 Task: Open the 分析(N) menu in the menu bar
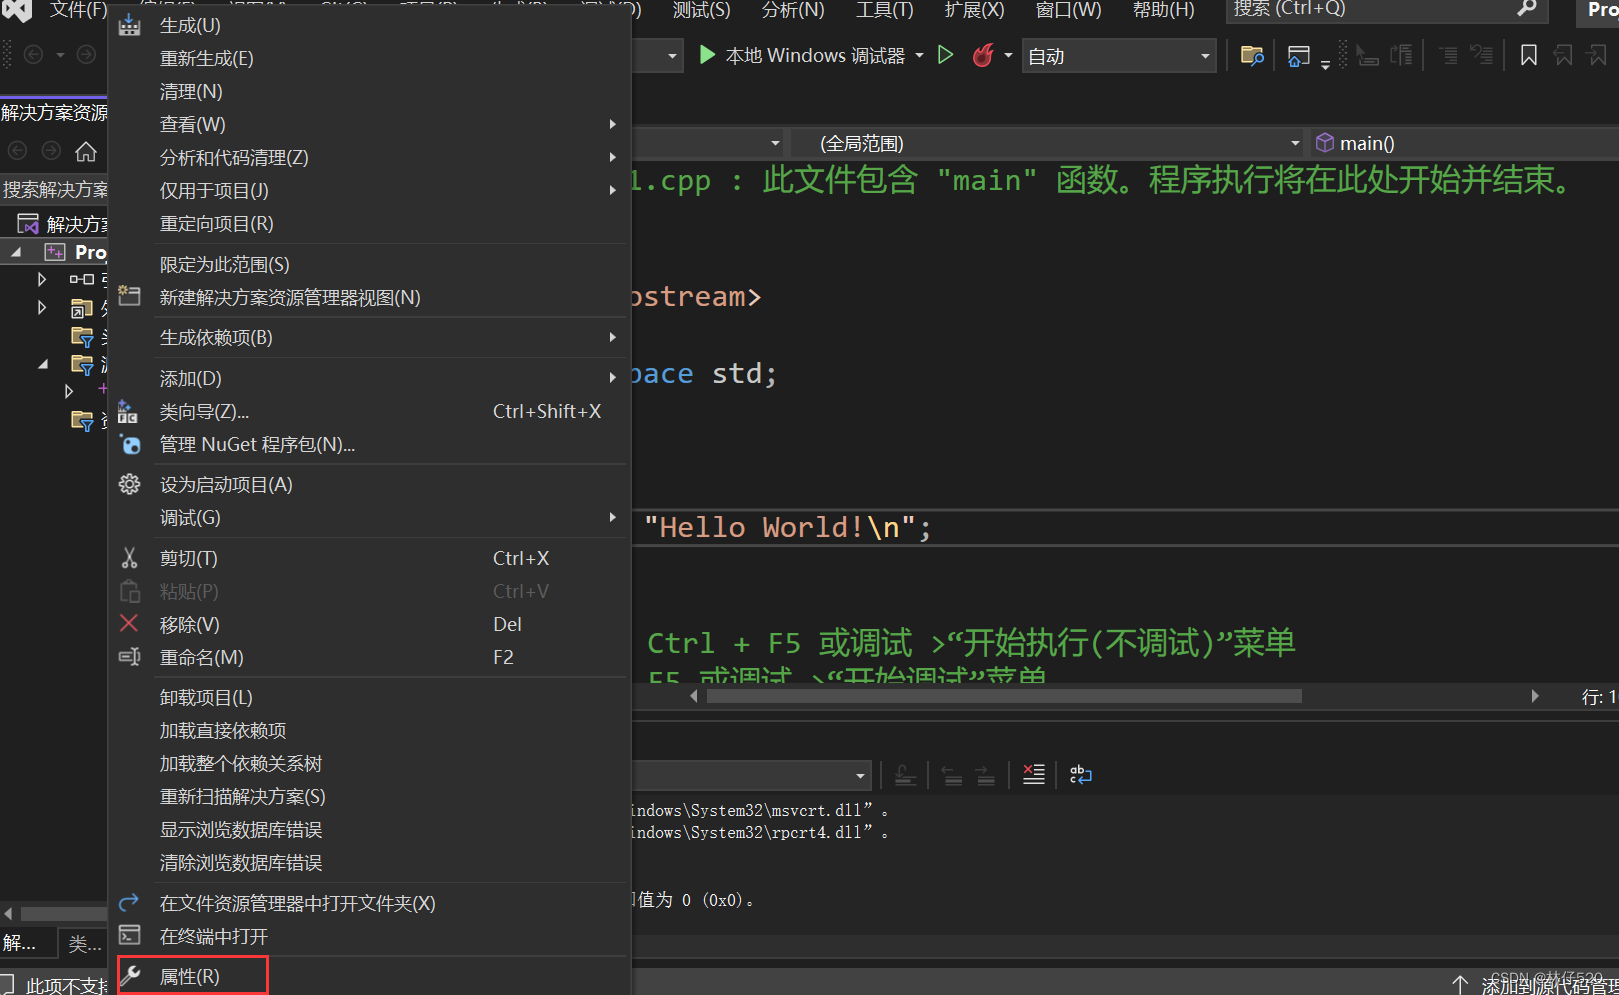pos(793,10)
